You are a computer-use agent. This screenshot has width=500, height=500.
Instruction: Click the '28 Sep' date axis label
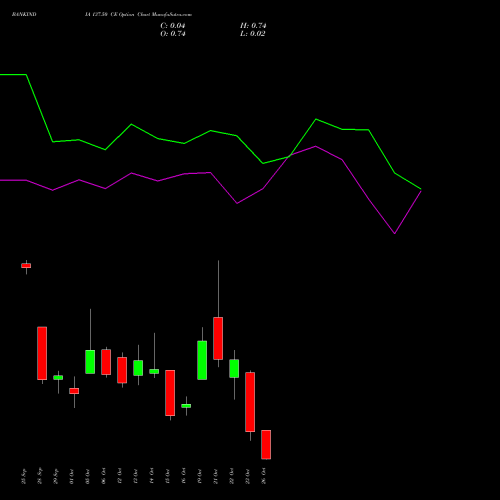(40, 476)
